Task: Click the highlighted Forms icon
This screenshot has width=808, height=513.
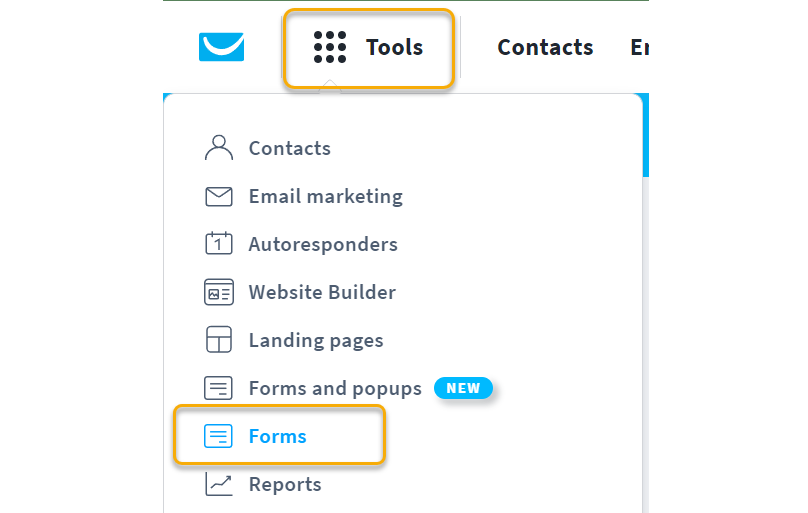Action: point(218,436)
